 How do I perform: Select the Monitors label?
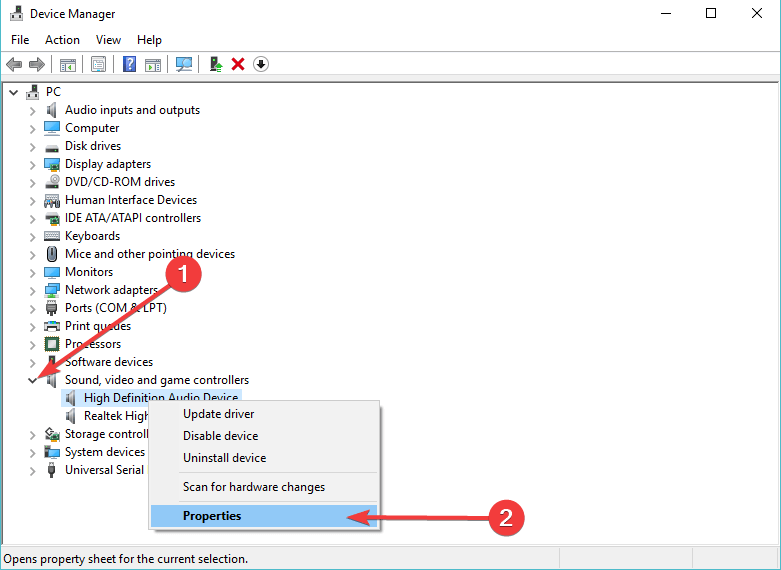point(89,272)
